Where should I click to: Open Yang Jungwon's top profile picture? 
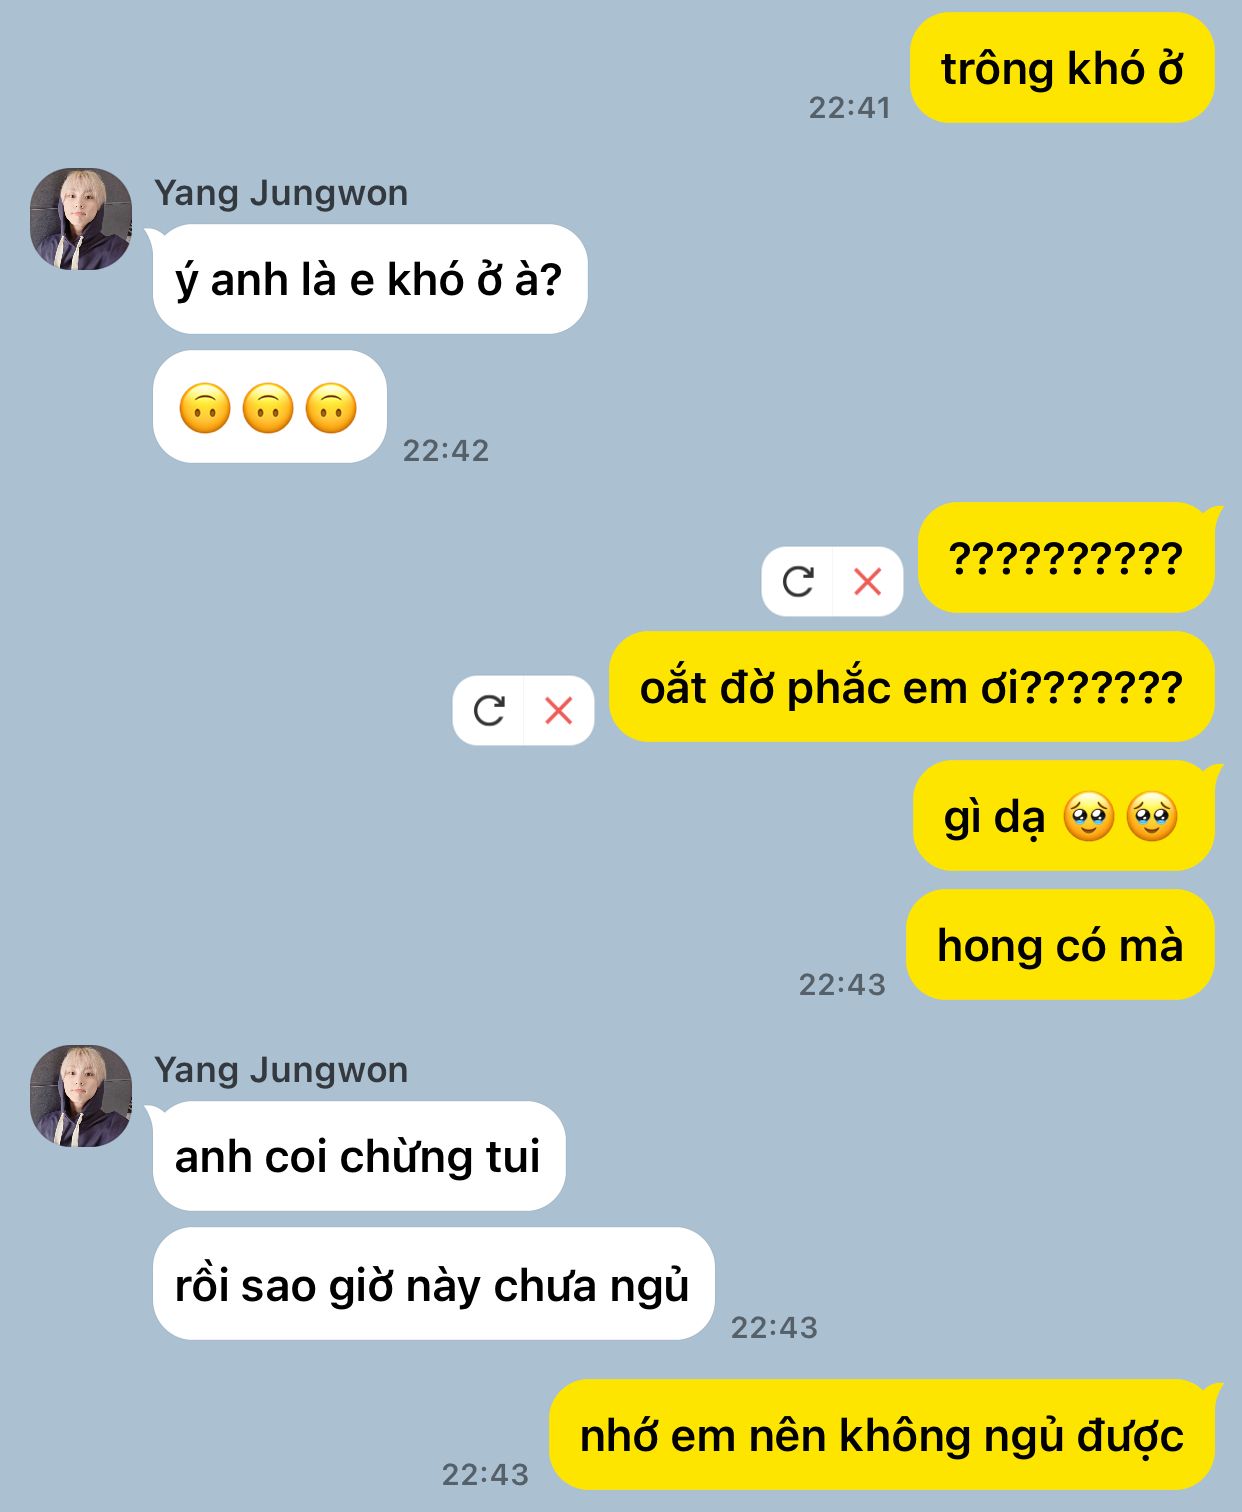pyautogui.click(x=81, y=219)
